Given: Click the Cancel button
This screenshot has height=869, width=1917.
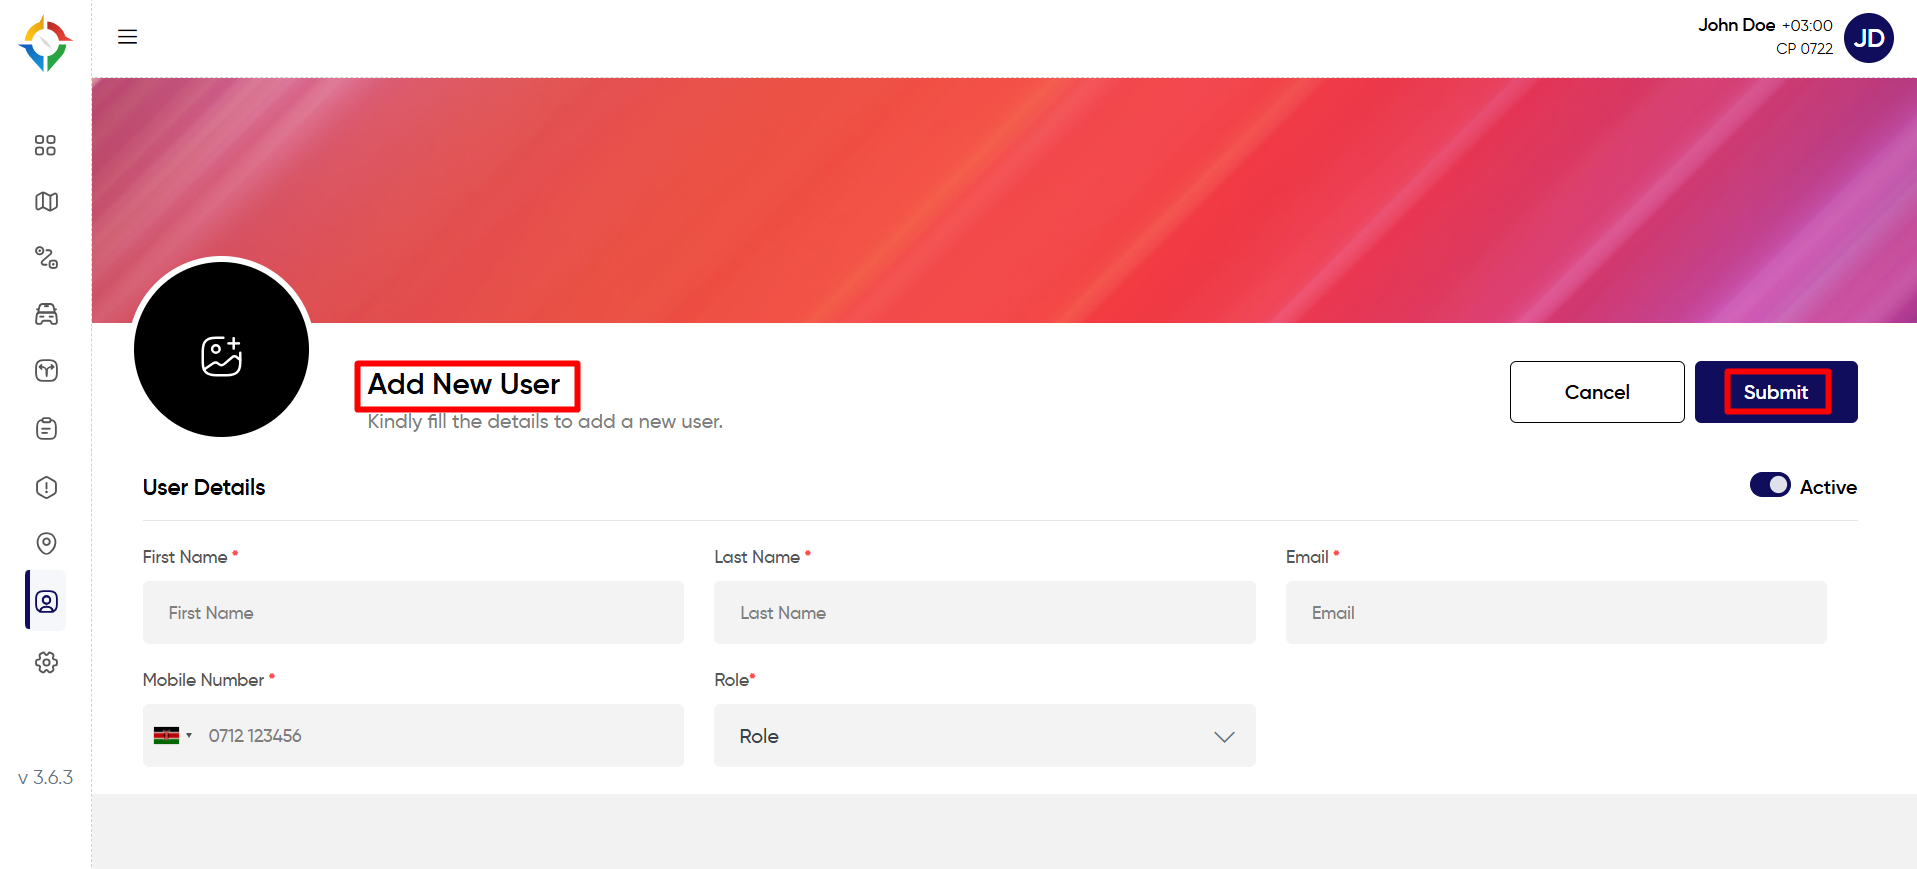Looking at the screenshot, I should pos(1597,392).
